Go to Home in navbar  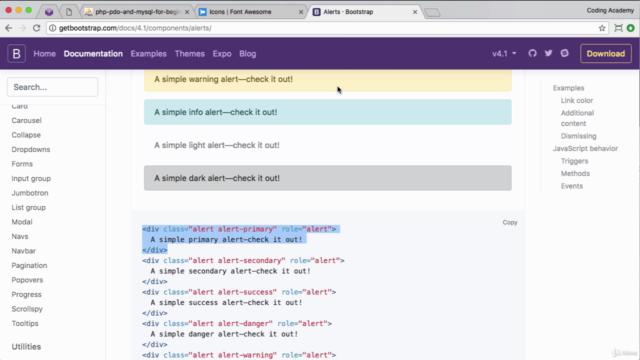coord(44,53)
